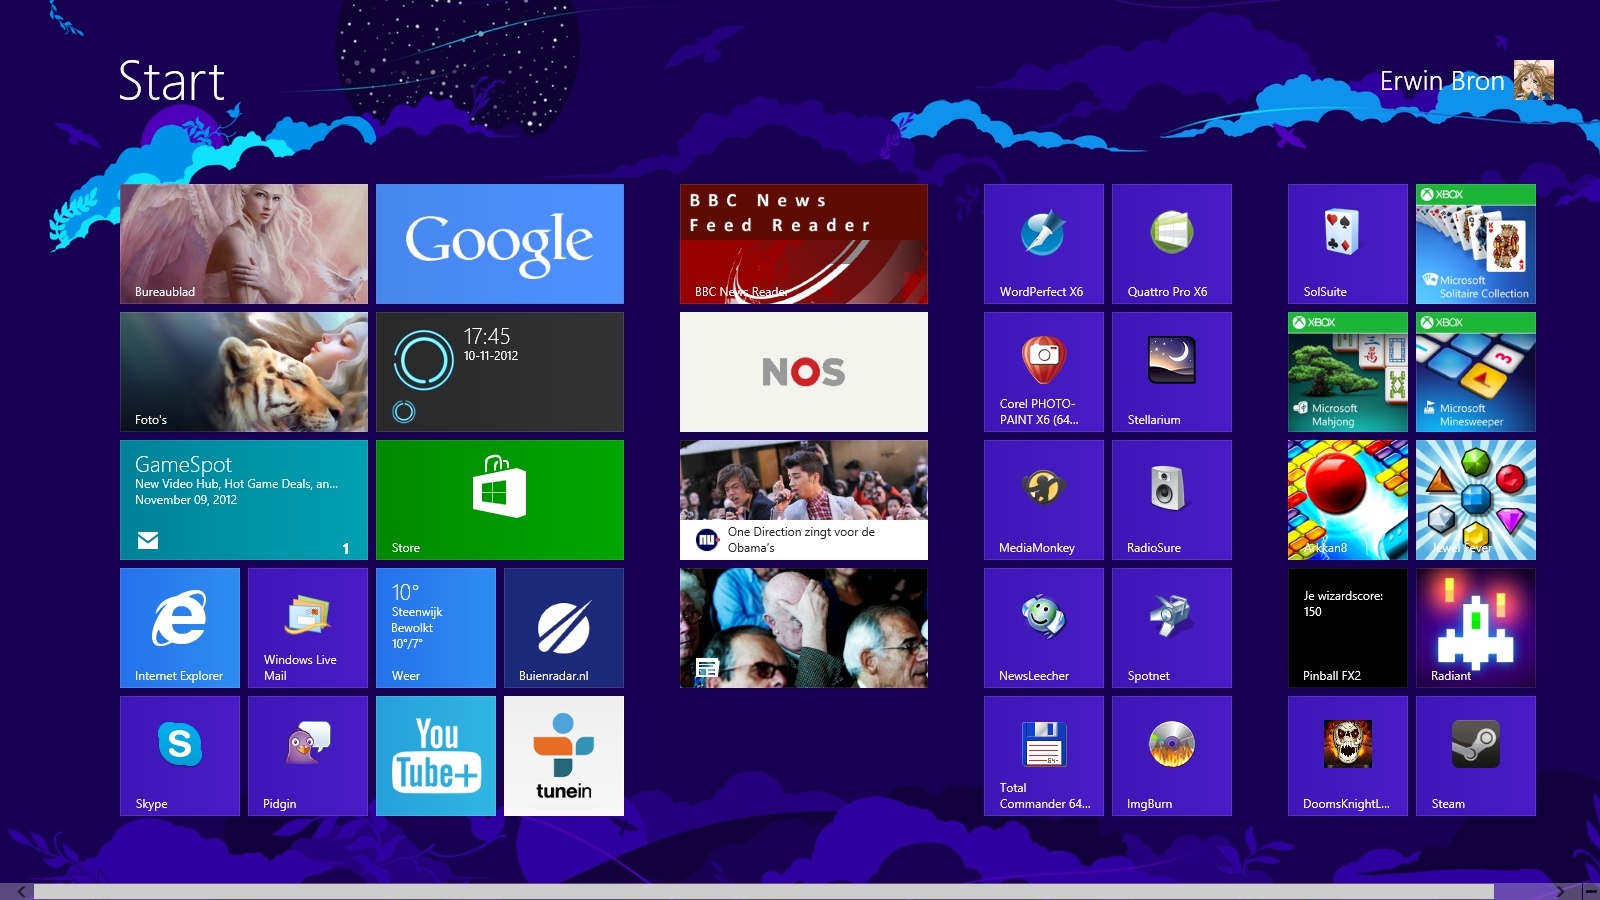Open NewsLeecher
This screenshot has width=1600, height=900.
click(x=1044, y=628)
